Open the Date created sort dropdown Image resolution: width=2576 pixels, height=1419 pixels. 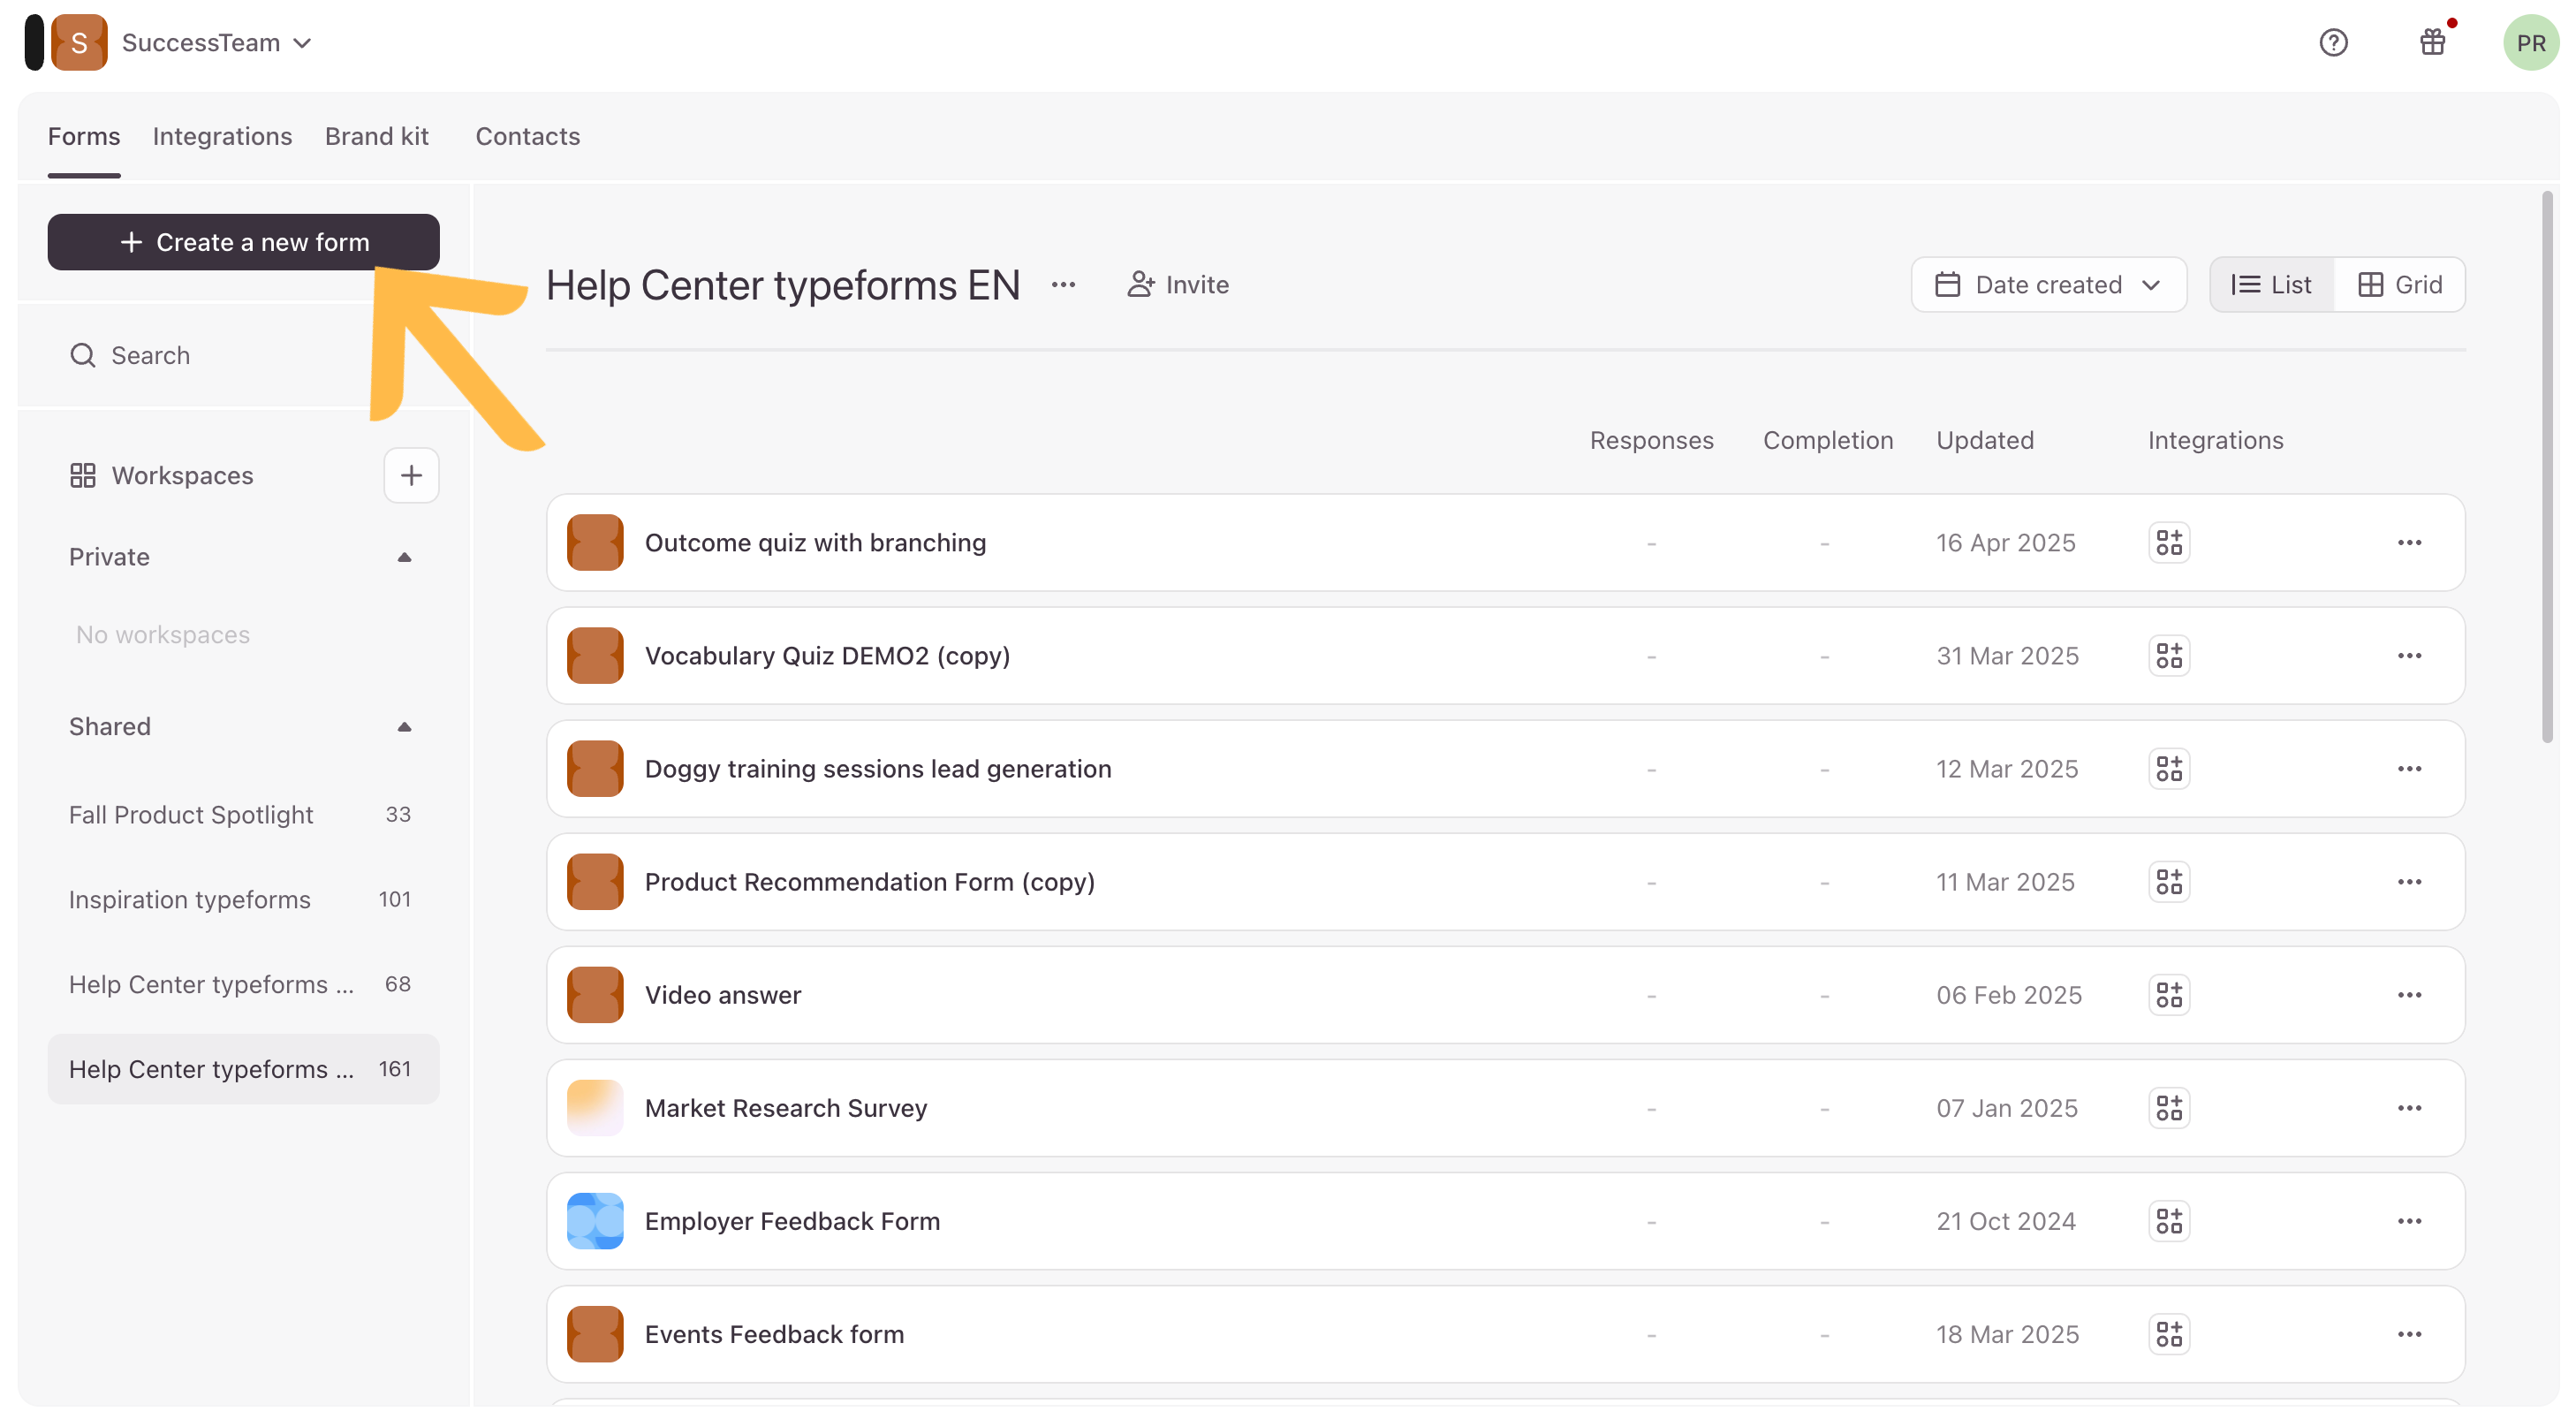tap(2048, 285)
